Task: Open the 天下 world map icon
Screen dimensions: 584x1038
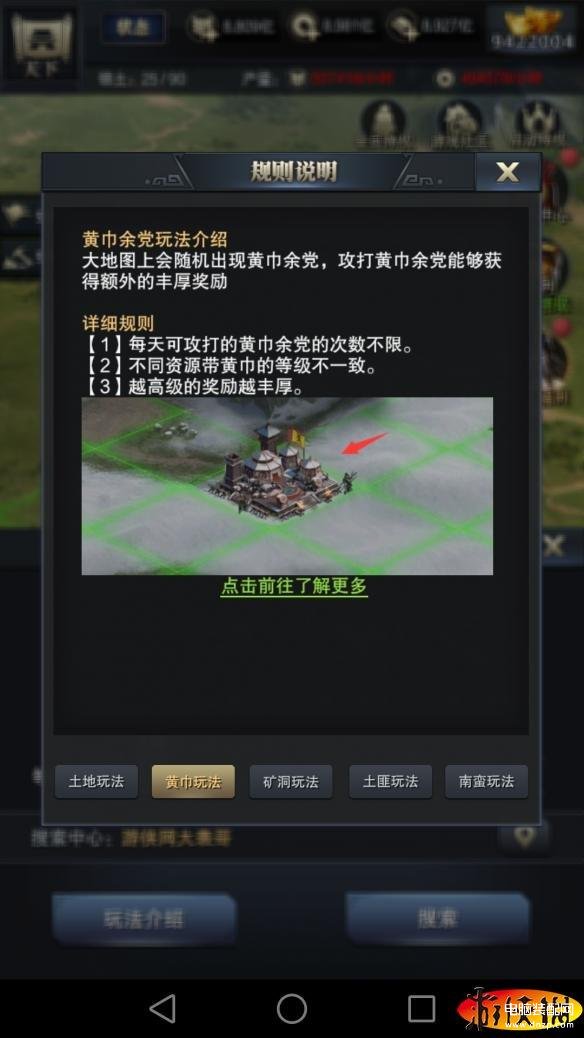Action: 41,44
